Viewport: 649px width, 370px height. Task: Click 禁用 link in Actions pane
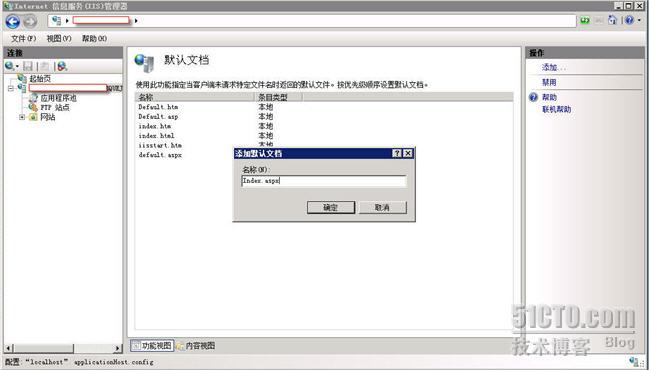(549, 82)
